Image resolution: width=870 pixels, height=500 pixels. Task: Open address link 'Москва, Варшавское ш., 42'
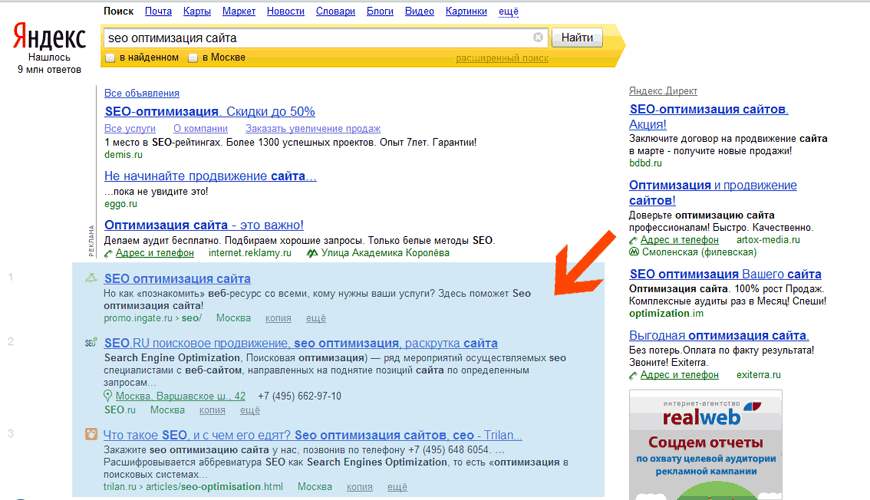[180, 396]
